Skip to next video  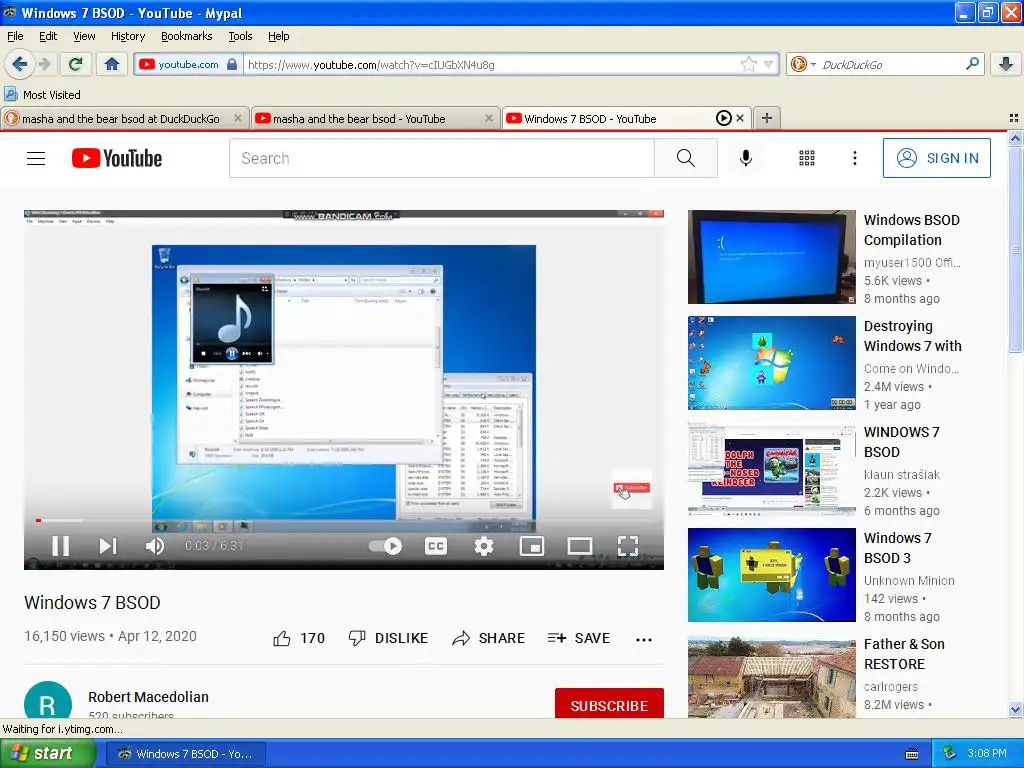click(108, 546)
